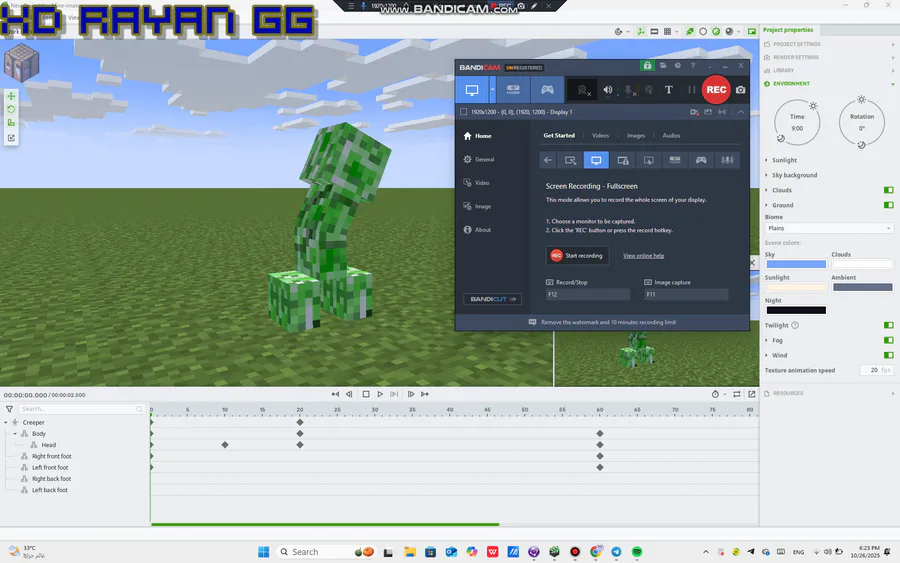Click the Ambient color swatch
Viewport: 900px width, 563px height.
[863, 288]
